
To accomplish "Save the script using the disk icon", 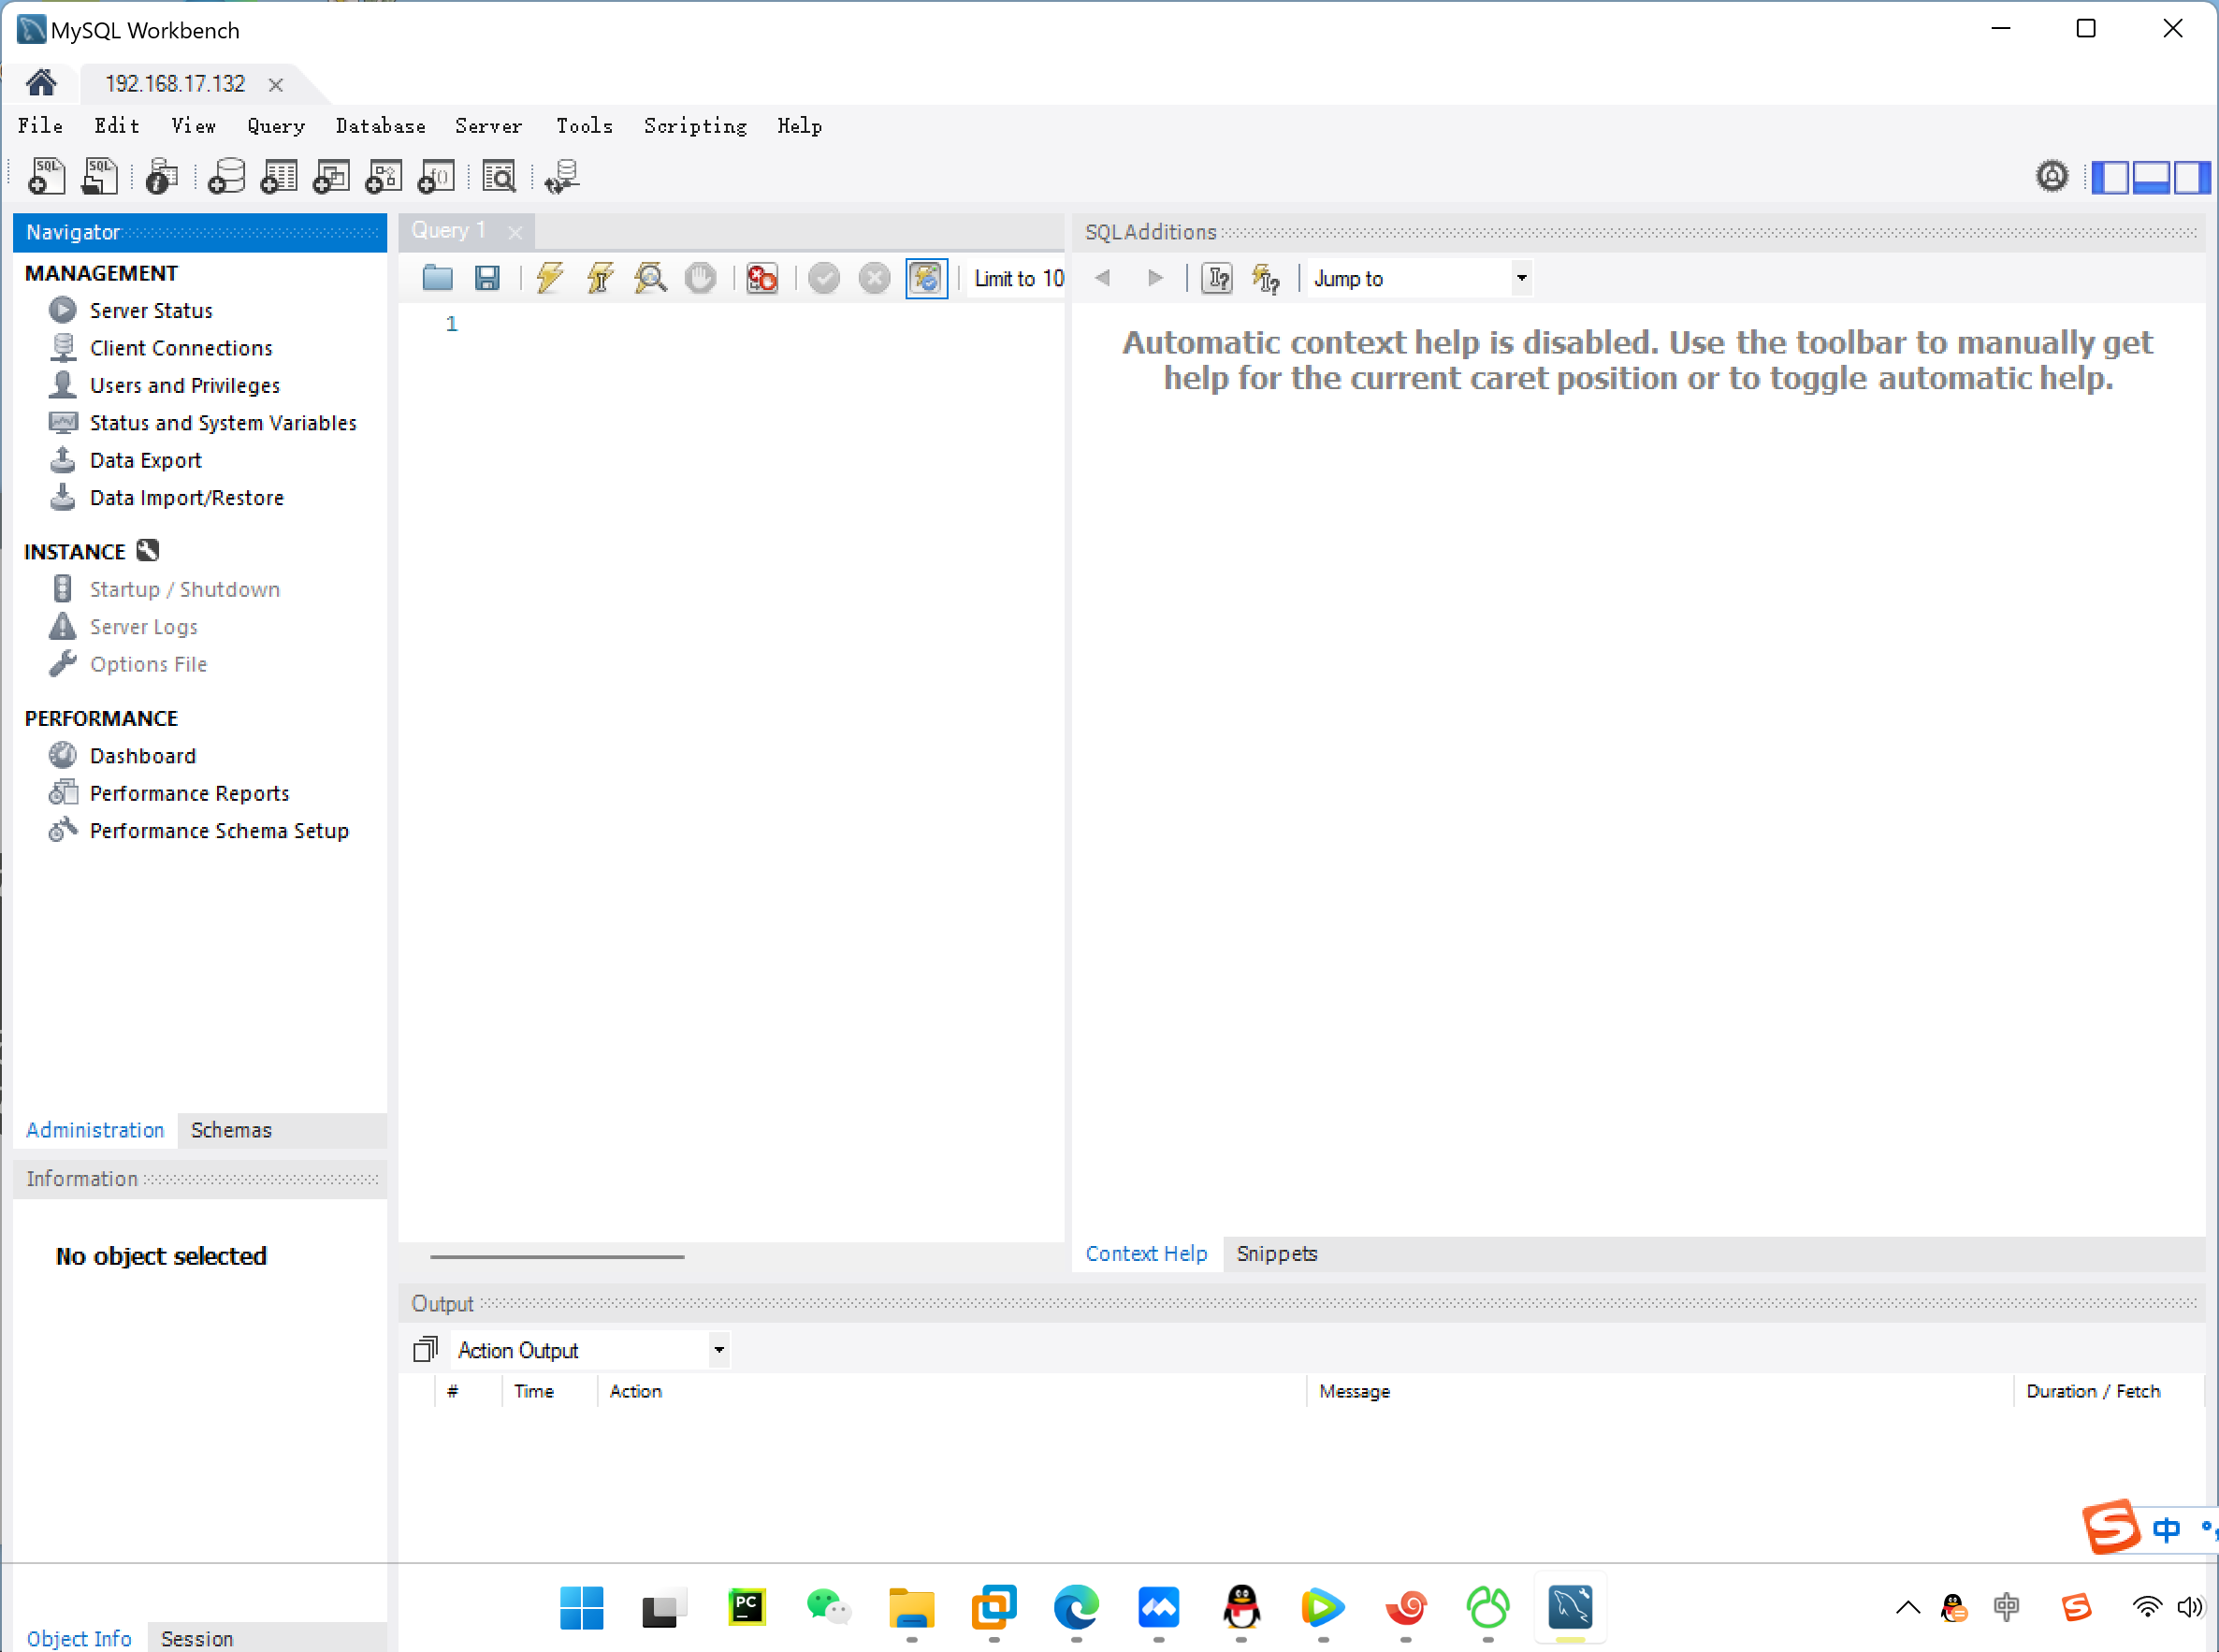I will [x=487, y=278].
